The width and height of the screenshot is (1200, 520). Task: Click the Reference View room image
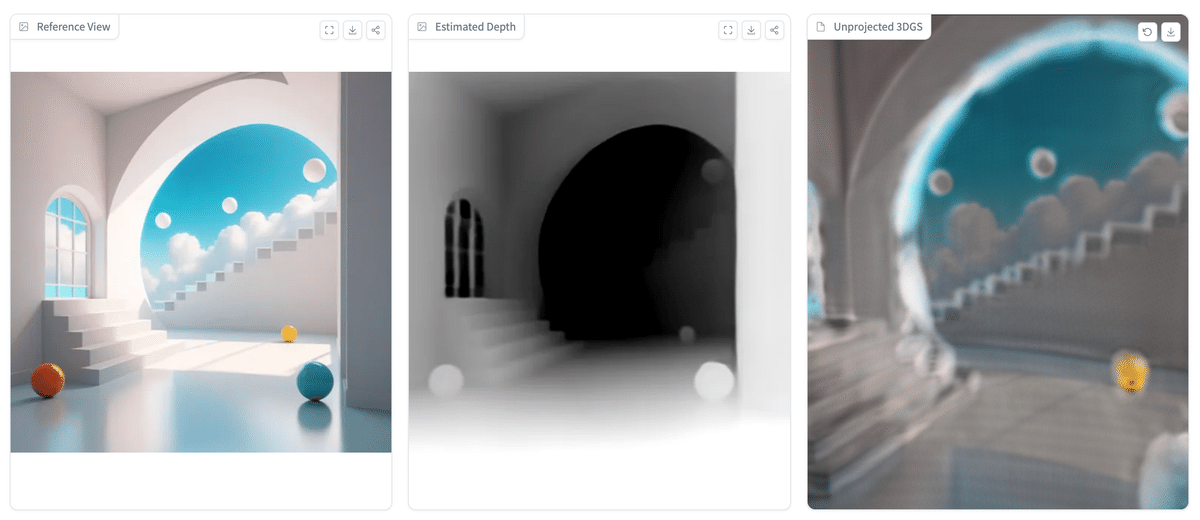(x=201, y=262)
